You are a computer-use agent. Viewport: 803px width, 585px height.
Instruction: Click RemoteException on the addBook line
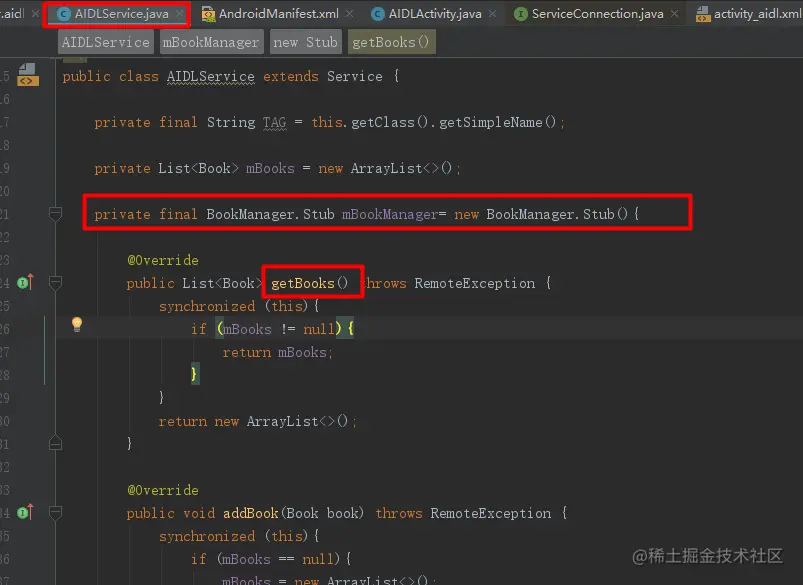491,513
